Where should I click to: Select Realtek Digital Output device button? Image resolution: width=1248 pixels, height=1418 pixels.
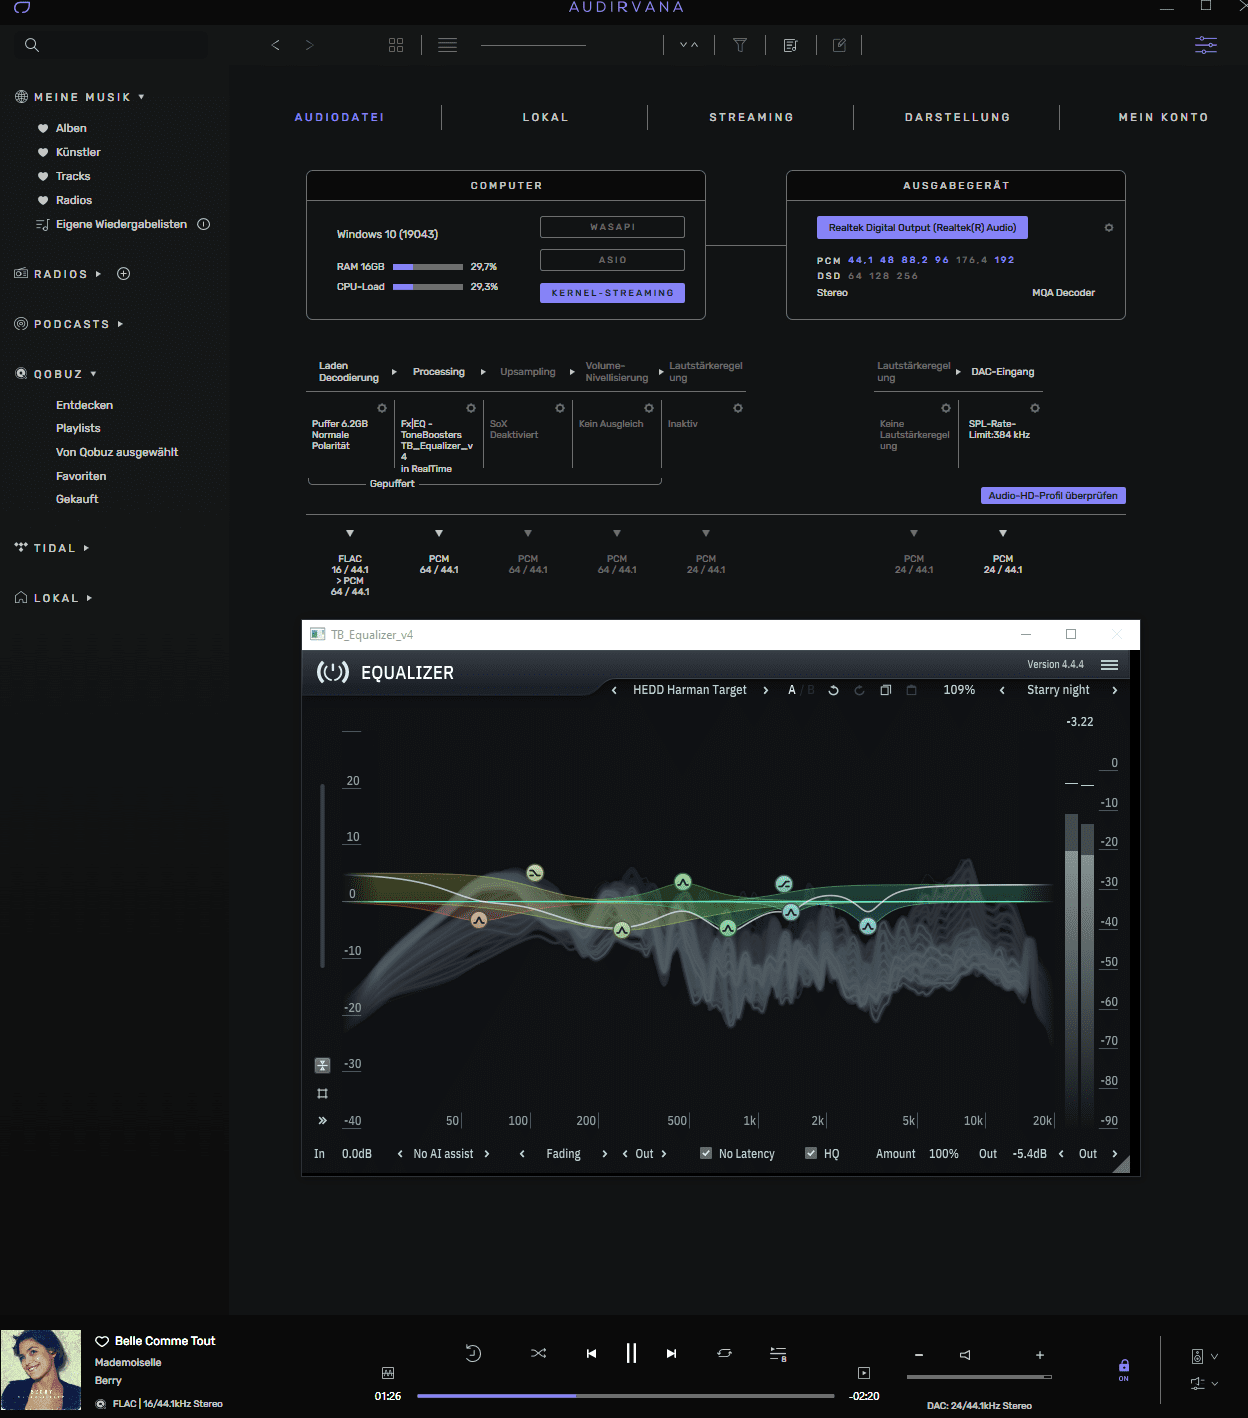click(922, 228)
